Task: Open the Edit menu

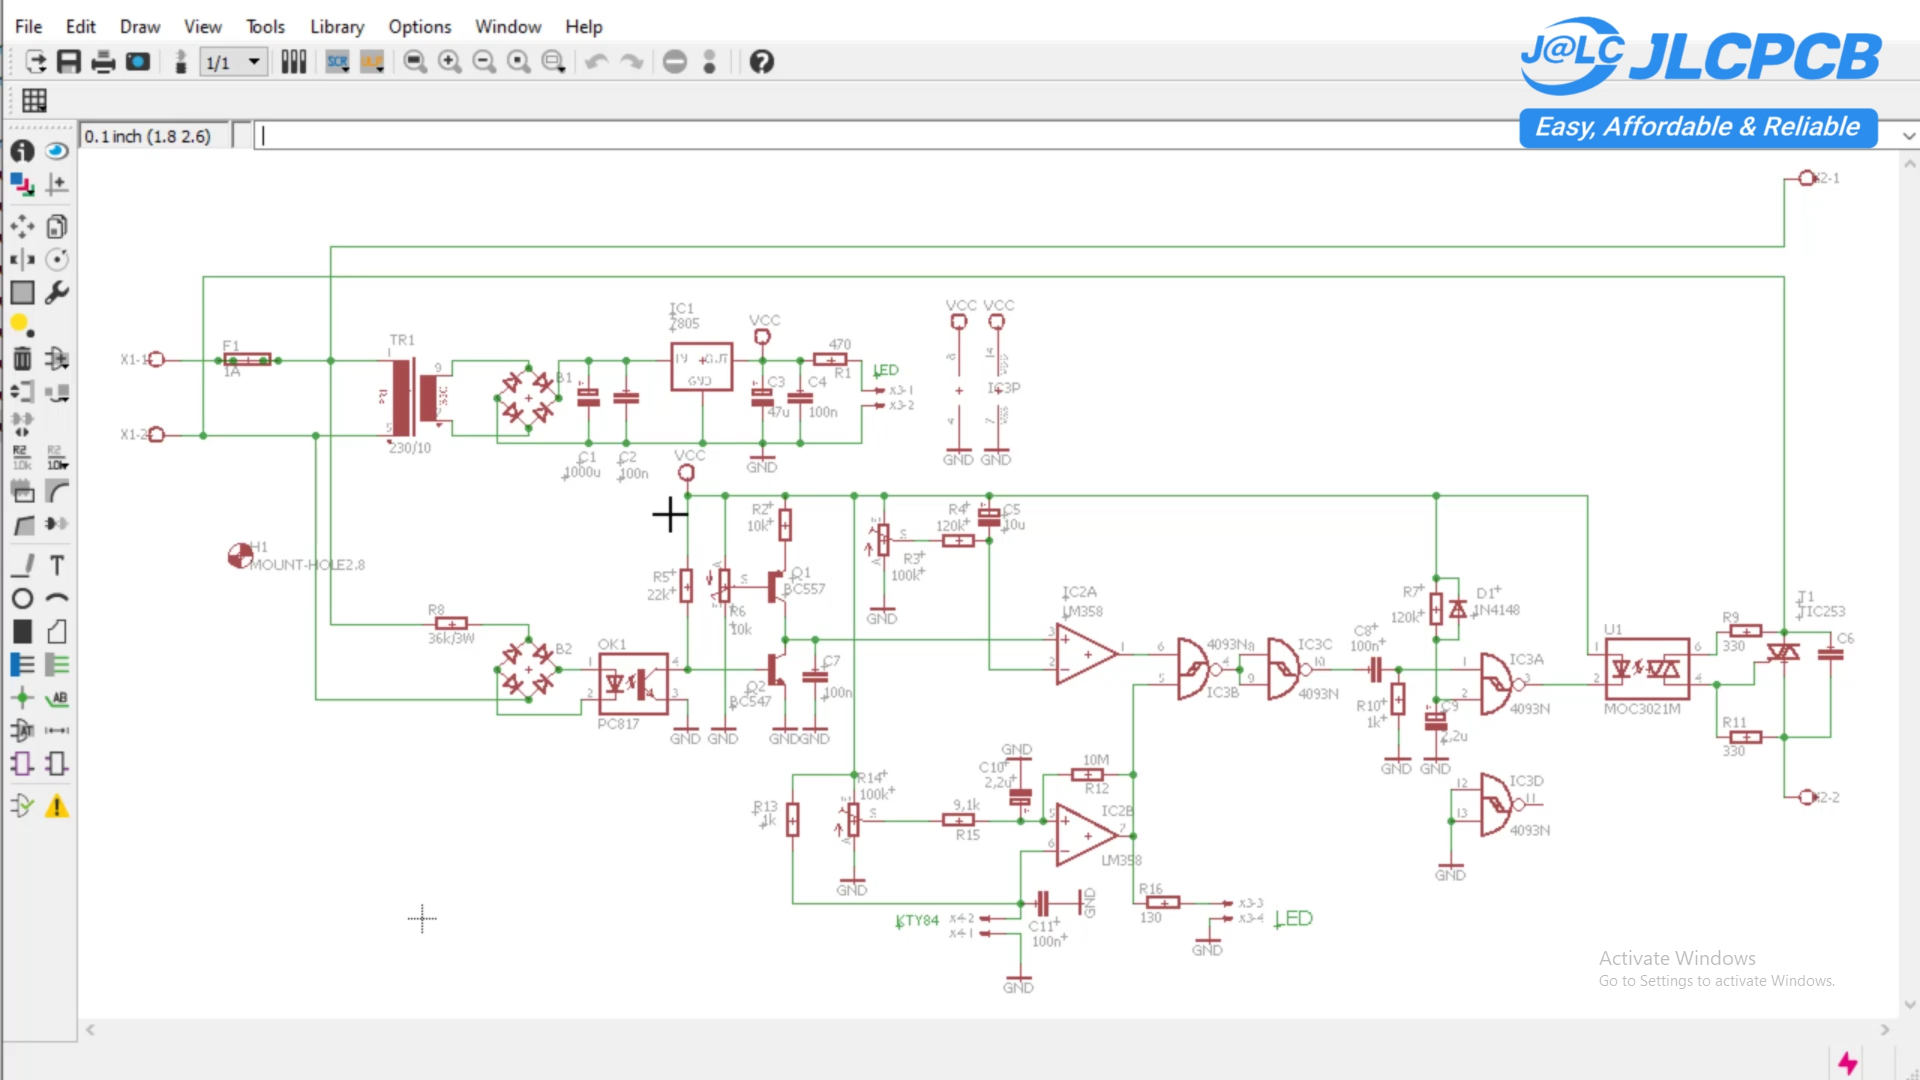Action: coord(80,27)
